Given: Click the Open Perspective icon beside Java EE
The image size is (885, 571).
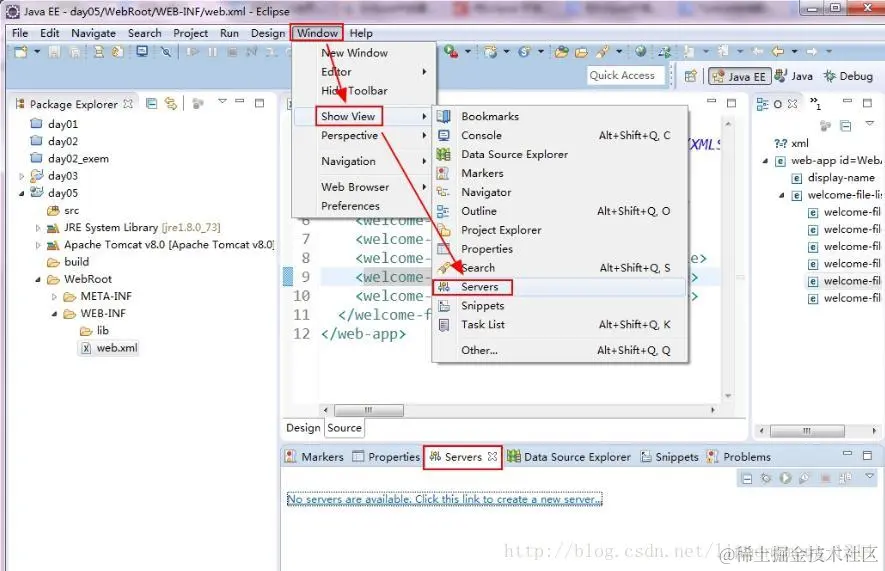Looking at the screenshot, I should coord(690,76).
